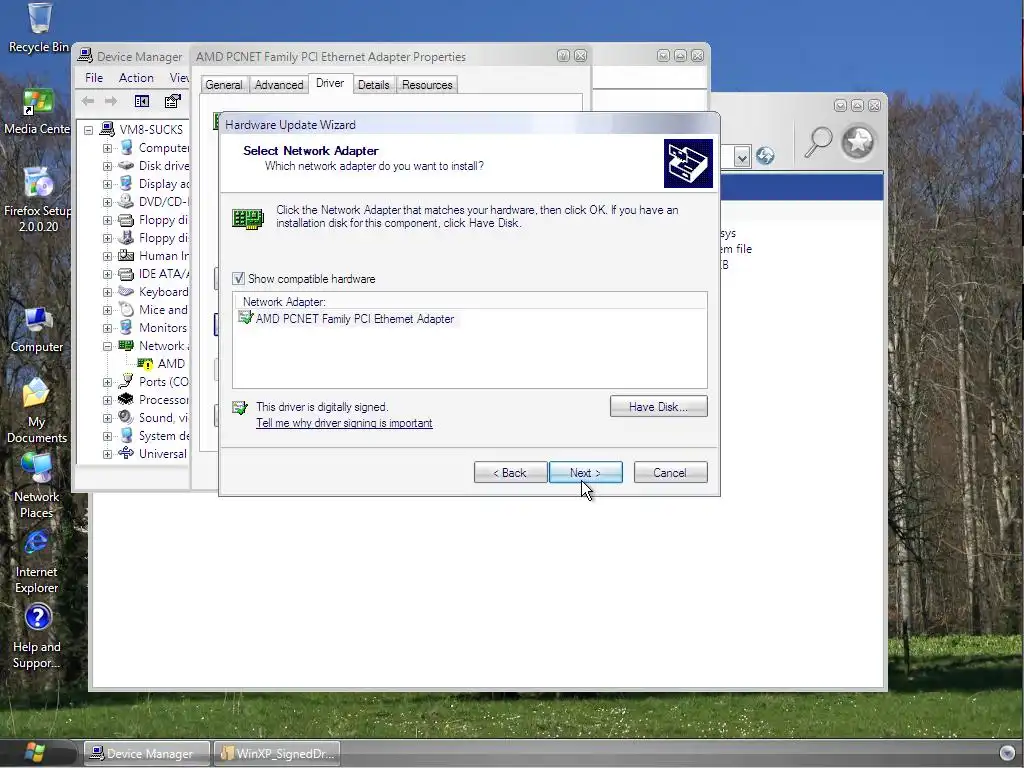Open the driver signing importance link
The image size is (1024, 768).
click(344, 423)
